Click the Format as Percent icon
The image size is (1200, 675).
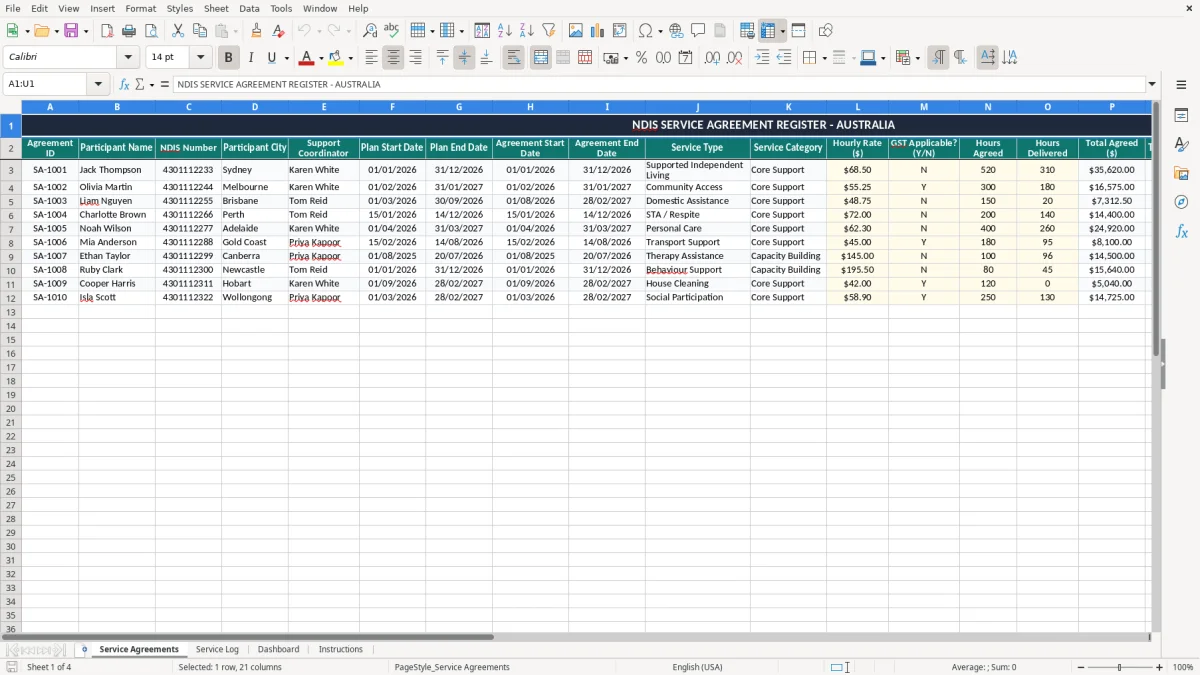[x=641, y=58]
